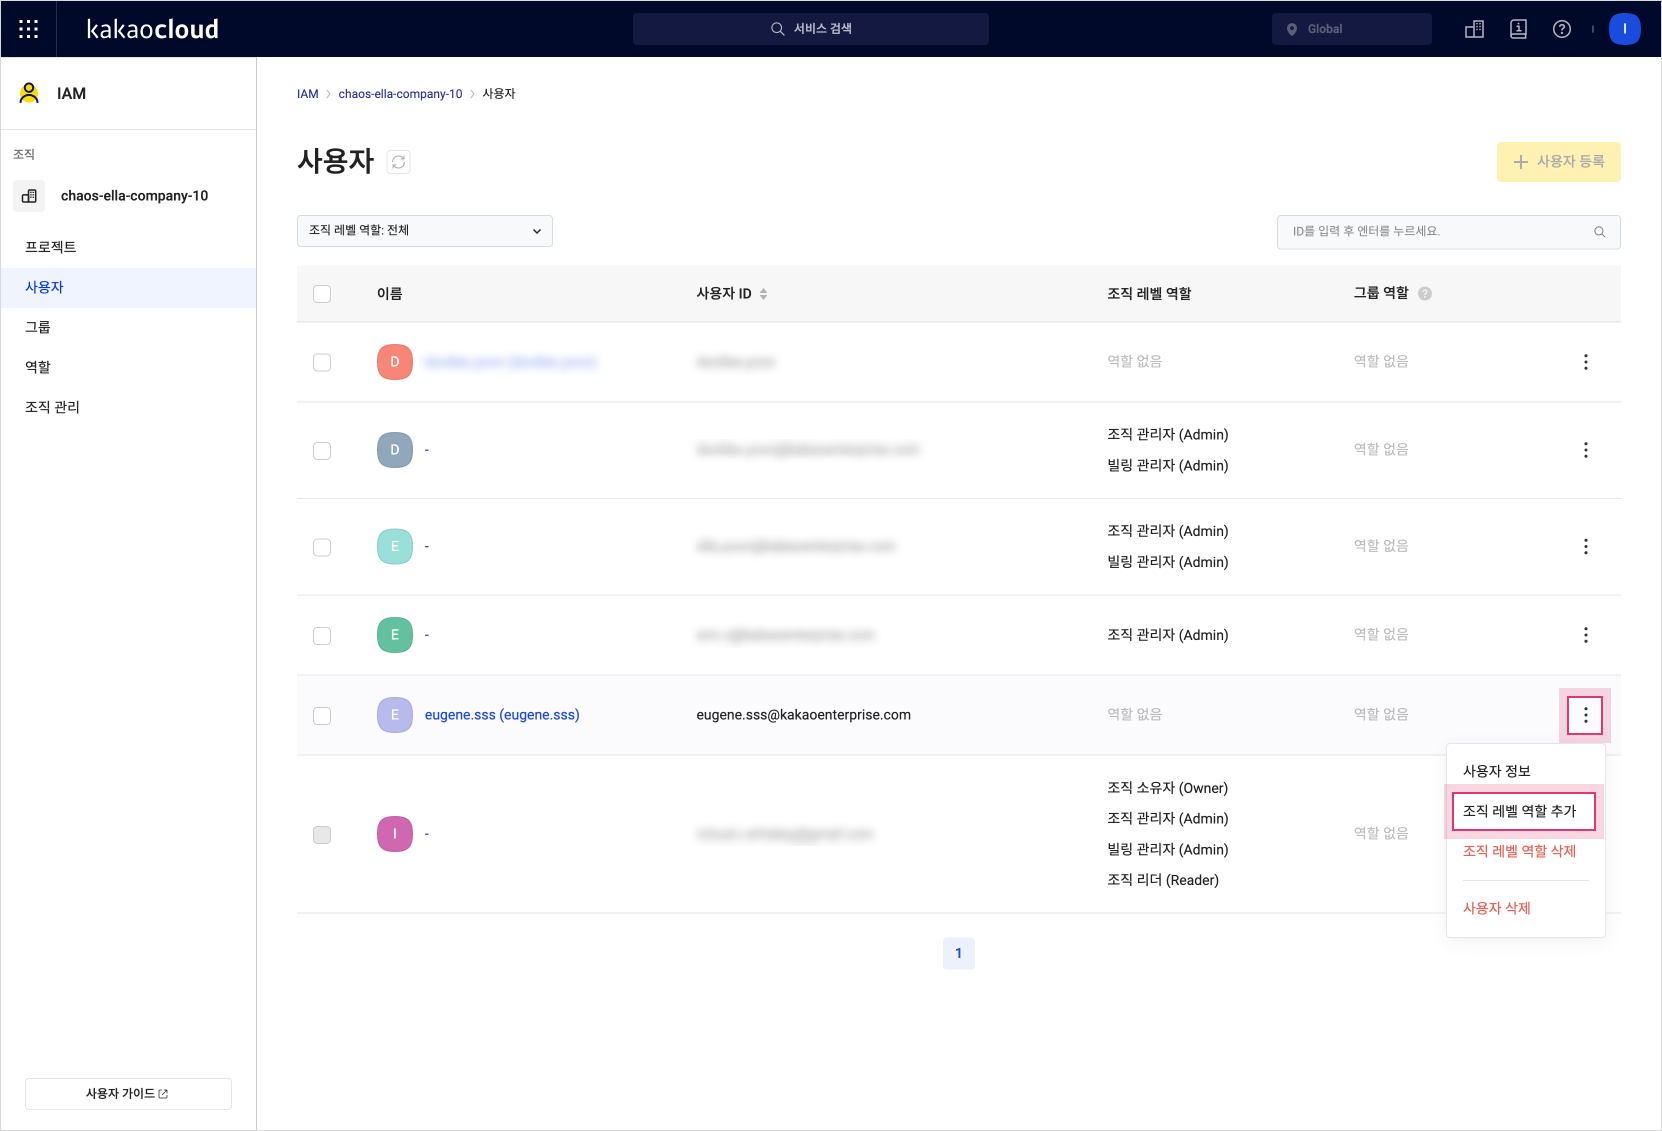Click the magenta I avatar
Image resolution: width=1662 pixels, height=1131 pixels.
point(395,834)
